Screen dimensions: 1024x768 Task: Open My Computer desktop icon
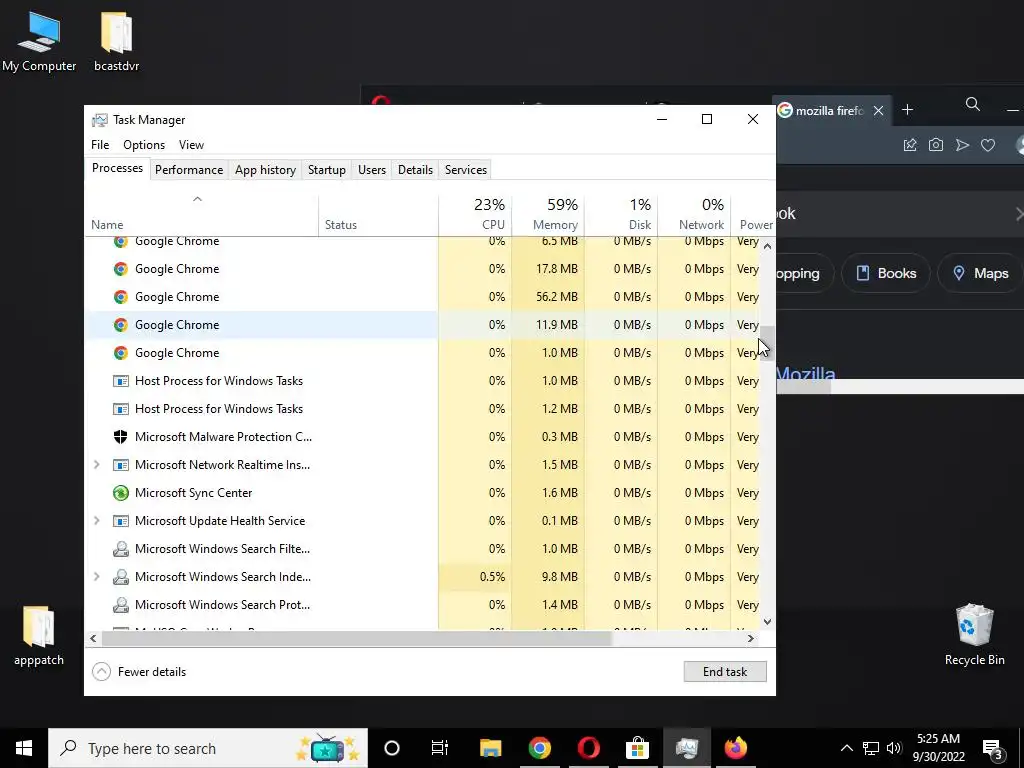39,40
